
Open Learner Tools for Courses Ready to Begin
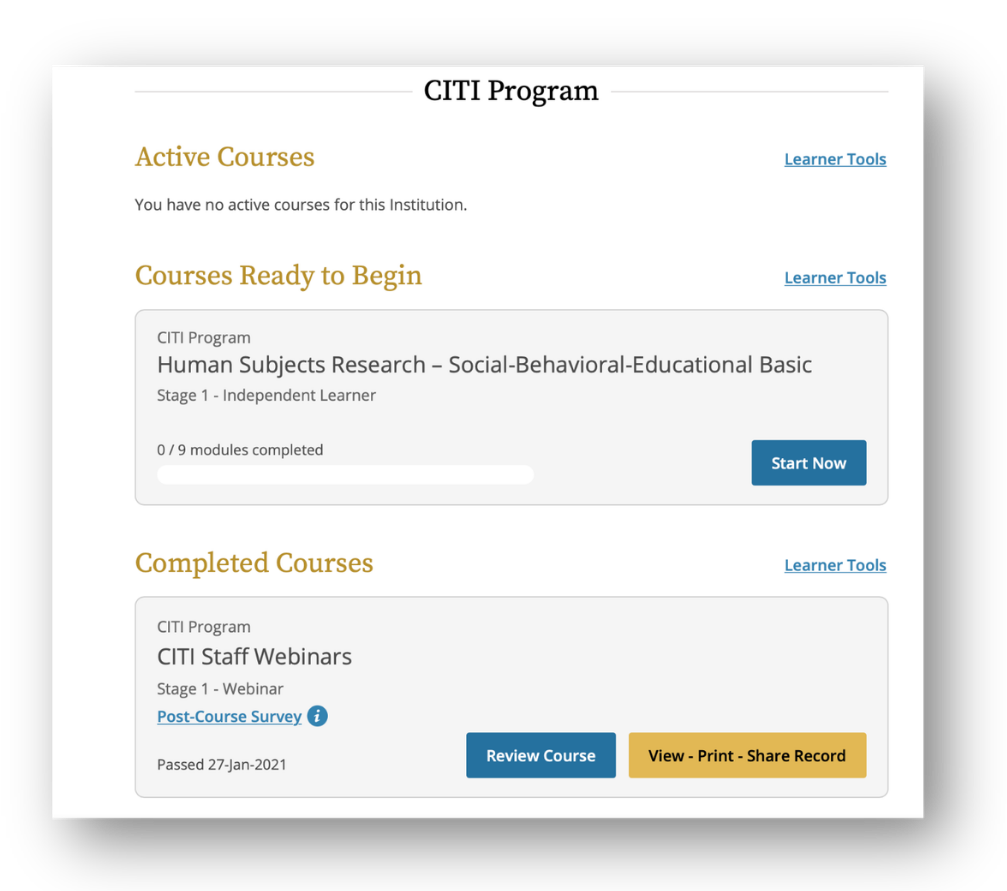(835, 278)
